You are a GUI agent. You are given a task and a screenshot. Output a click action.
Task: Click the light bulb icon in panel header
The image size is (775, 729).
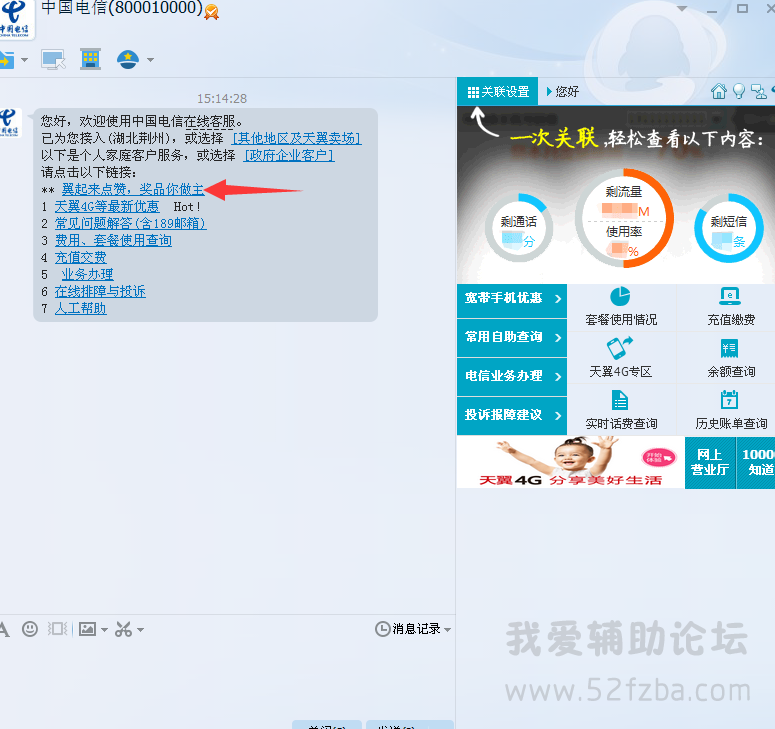point(739,91)
